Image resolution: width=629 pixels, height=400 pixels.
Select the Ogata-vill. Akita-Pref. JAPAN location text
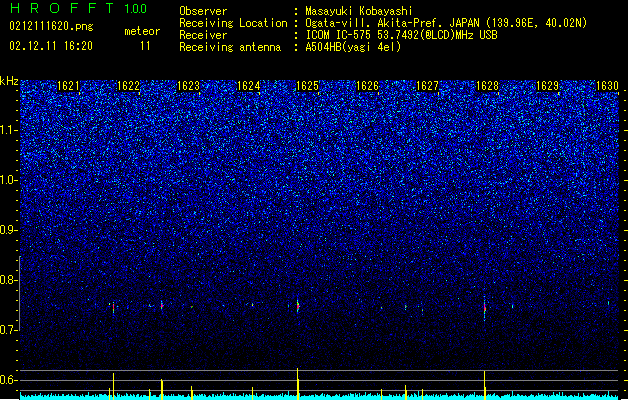pyautogui.click(x=446, y=23)
